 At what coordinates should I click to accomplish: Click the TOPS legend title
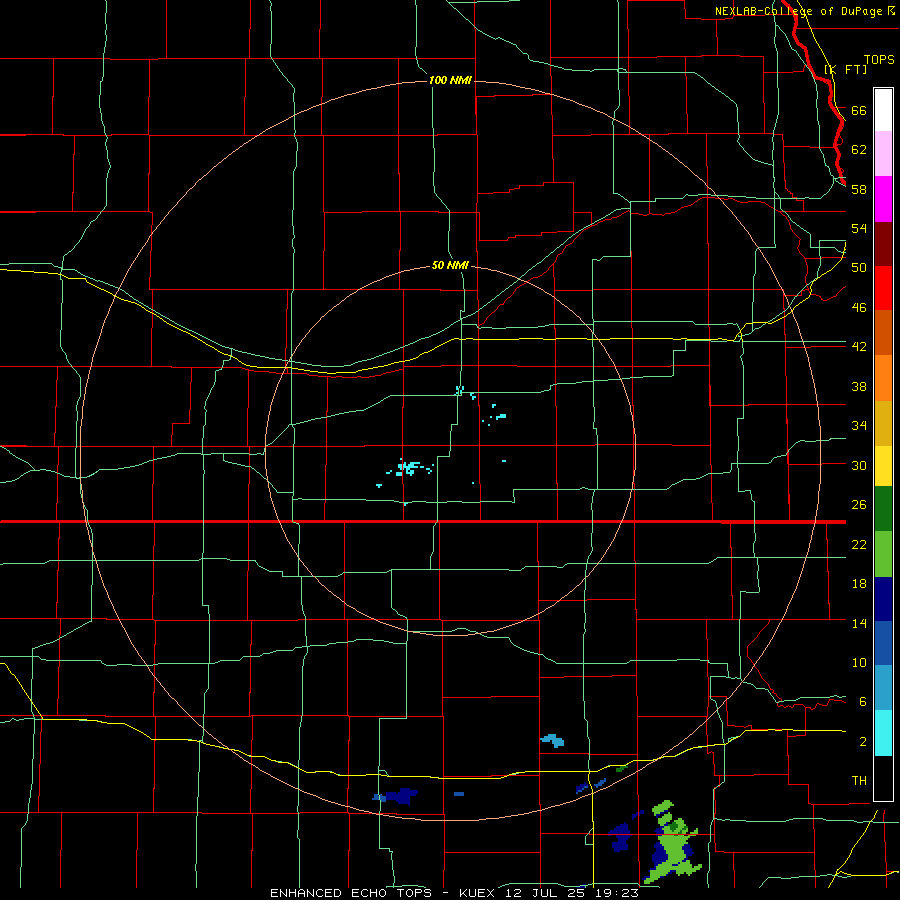point(879,59)
